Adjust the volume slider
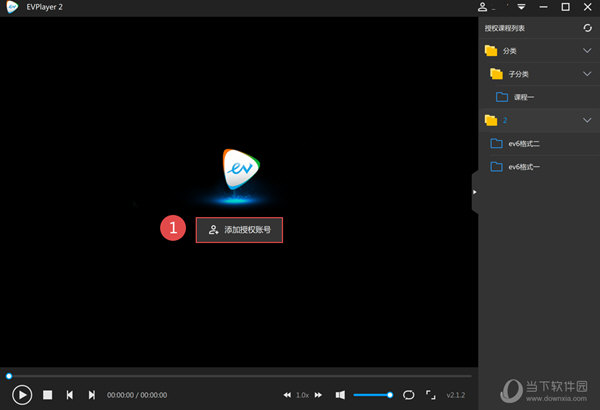 coord(373,395)
